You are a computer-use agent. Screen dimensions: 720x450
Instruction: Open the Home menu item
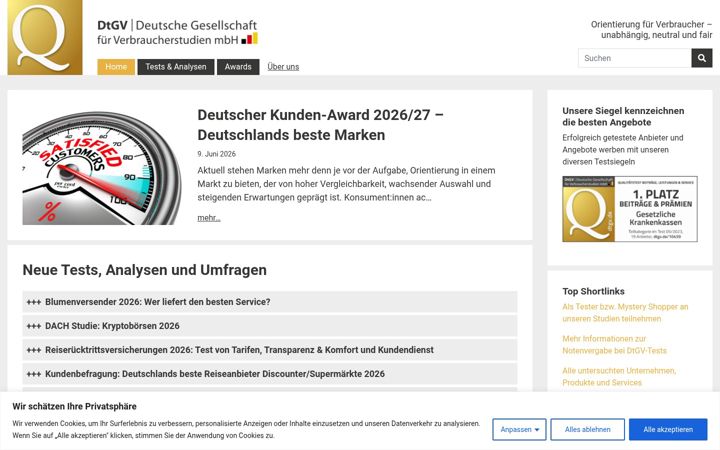(116, 67)
